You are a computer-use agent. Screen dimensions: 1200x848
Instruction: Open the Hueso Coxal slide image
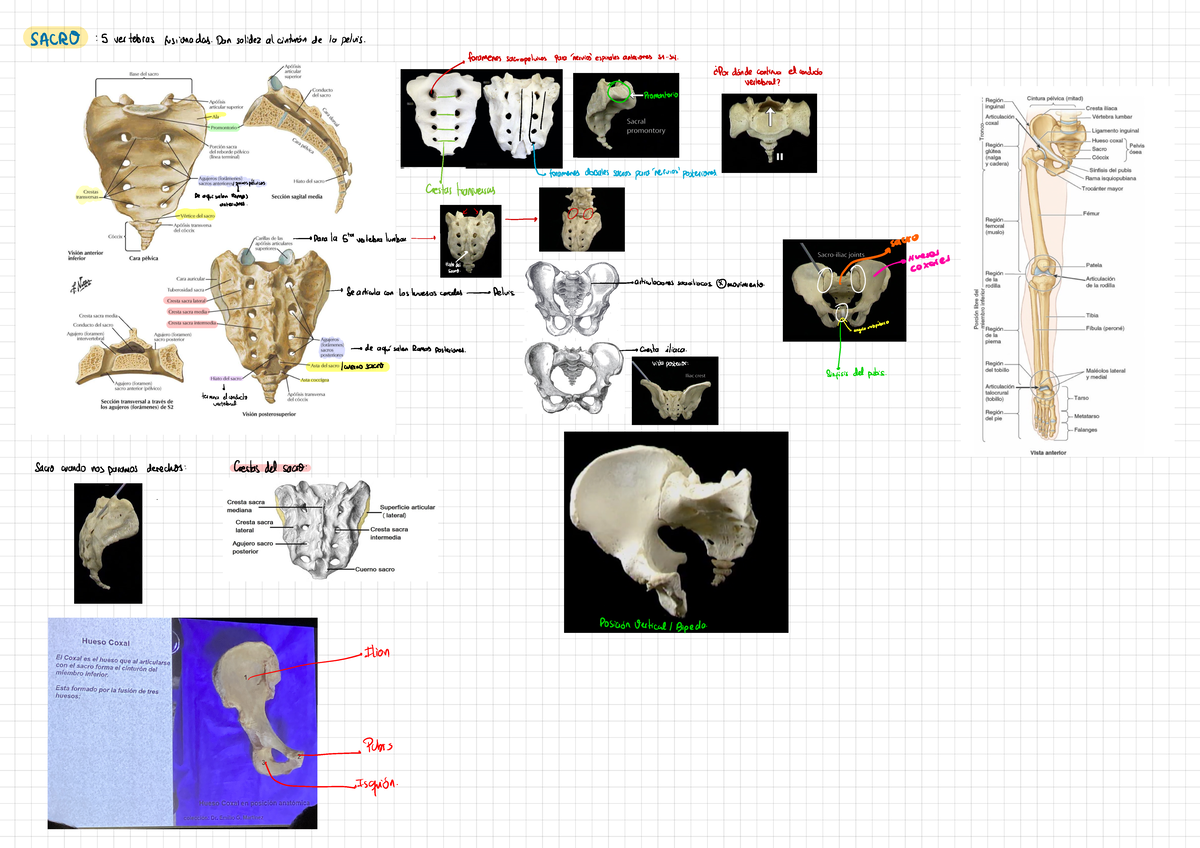(x=183, y=722)
